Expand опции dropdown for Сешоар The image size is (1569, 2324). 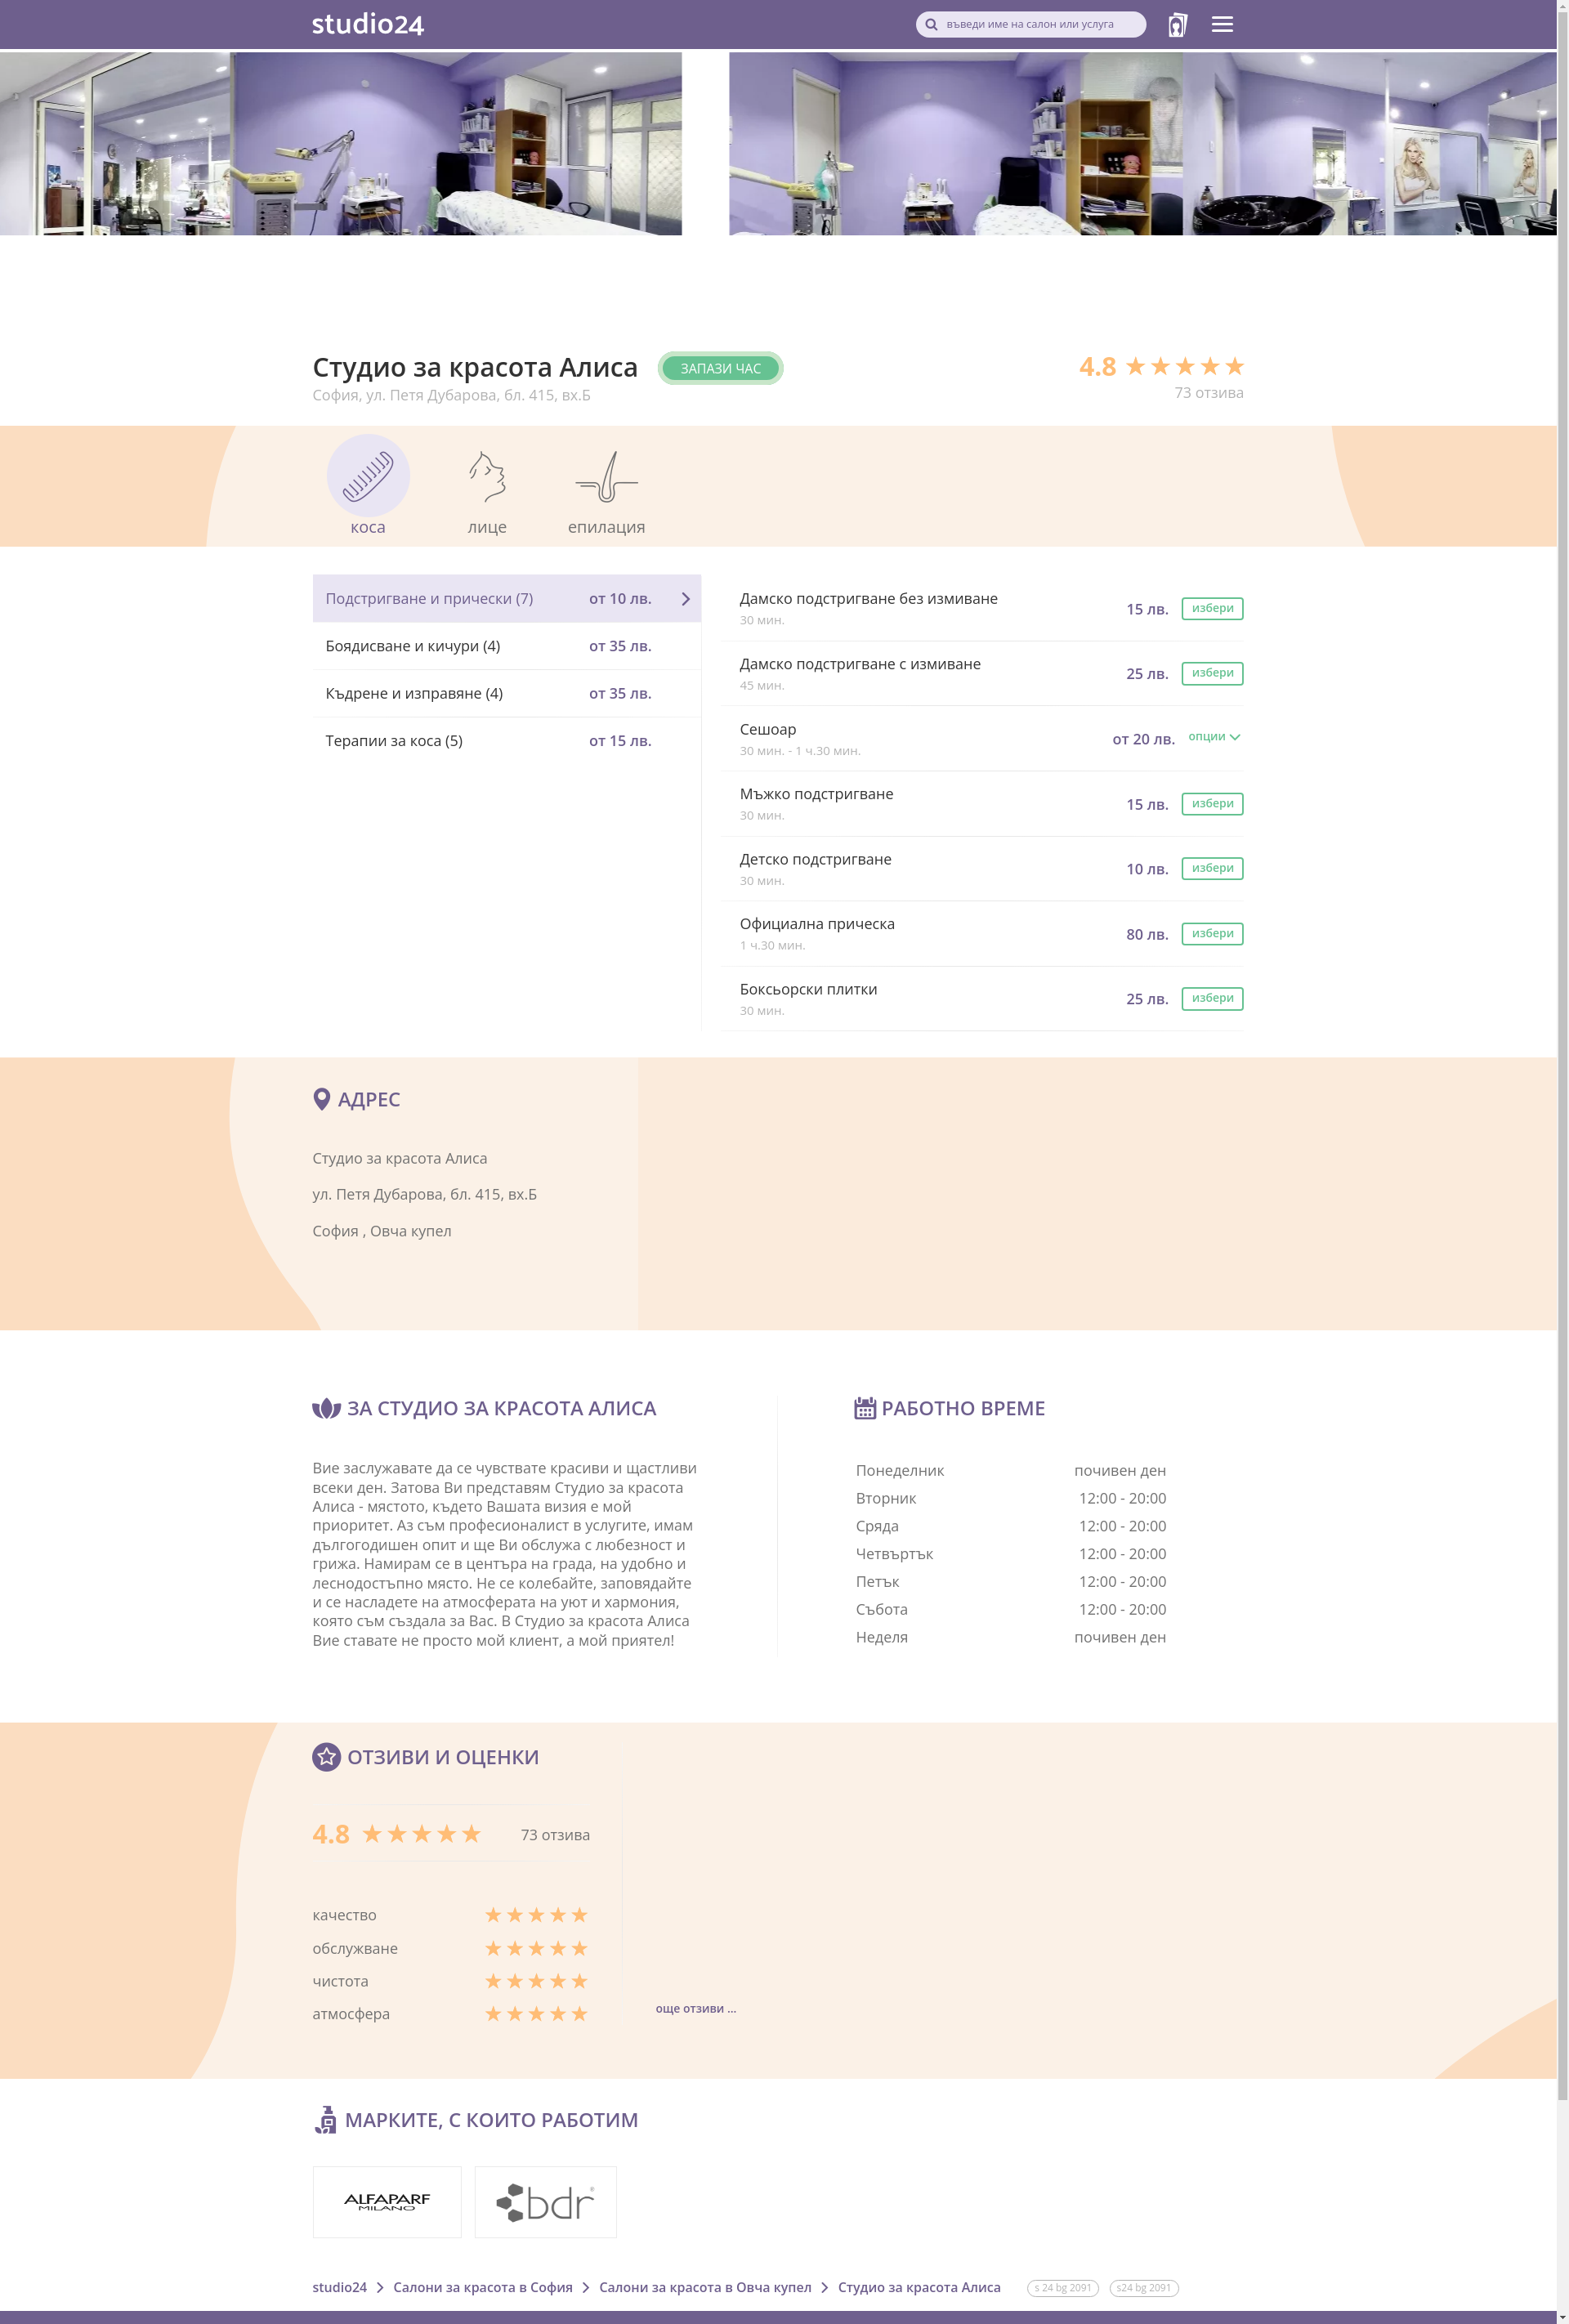click(x=1213, y=737)
